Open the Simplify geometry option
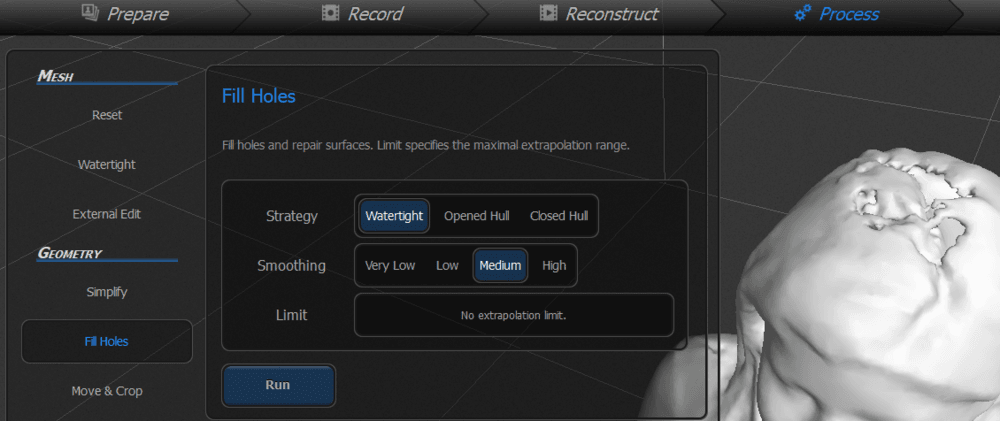This screenshot has height=421, width=1000. click(107, 292)
